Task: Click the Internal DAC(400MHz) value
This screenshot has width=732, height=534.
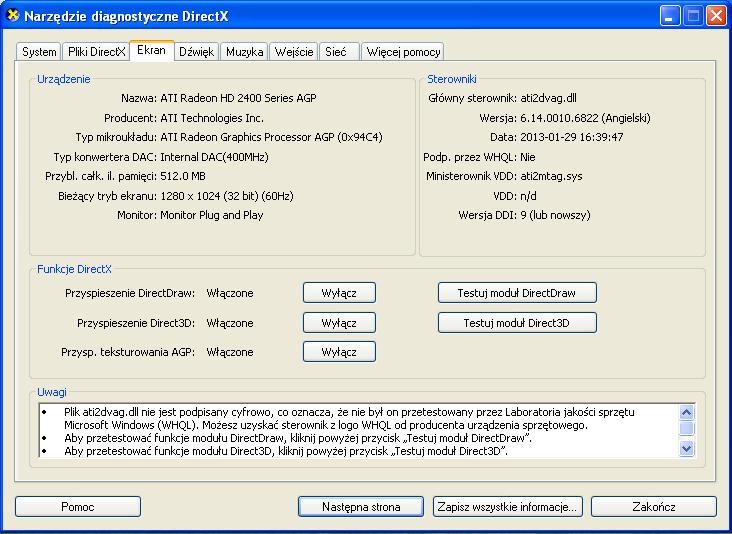Action: click(x=214, y=157)
